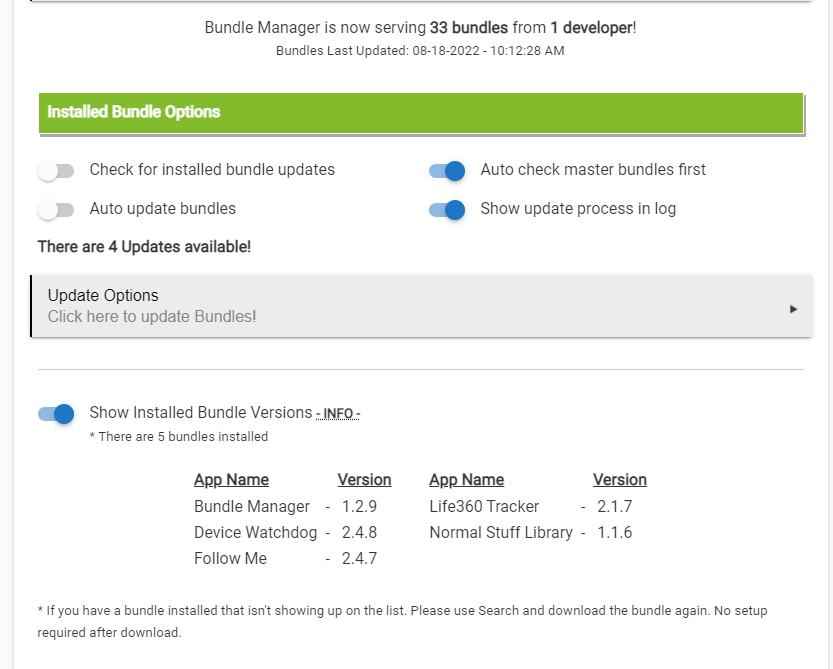Viewport: 833px width, 669px height.
Task: Click the left Version column header
Action: click(364, 479)
